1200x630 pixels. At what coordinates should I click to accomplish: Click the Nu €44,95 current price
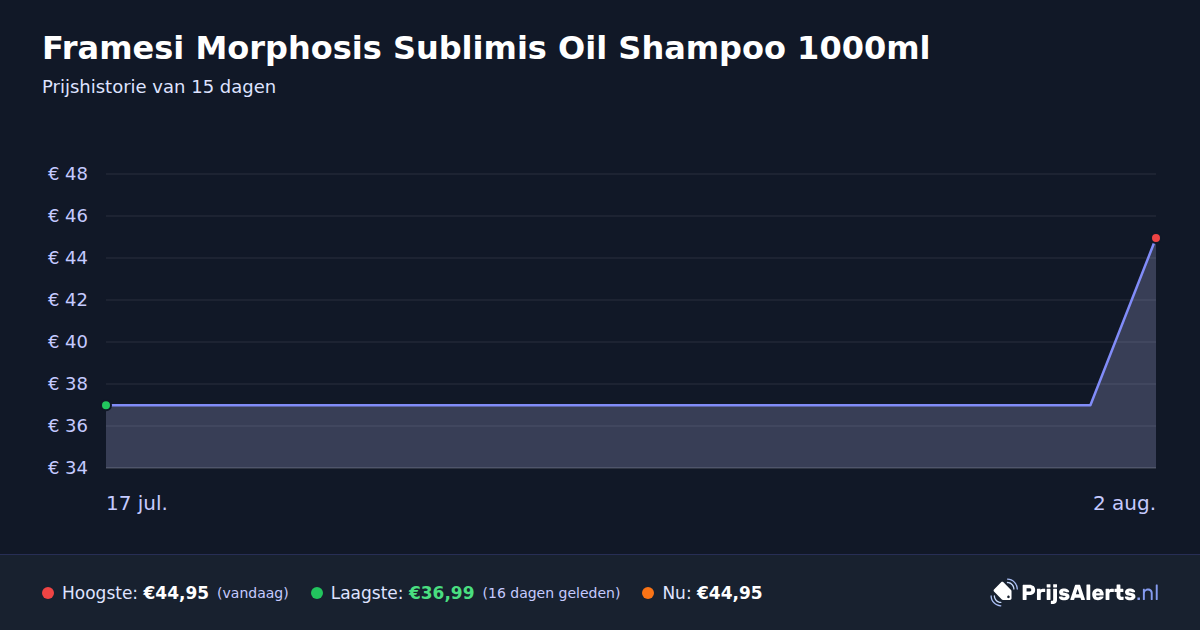pos(729,593)
